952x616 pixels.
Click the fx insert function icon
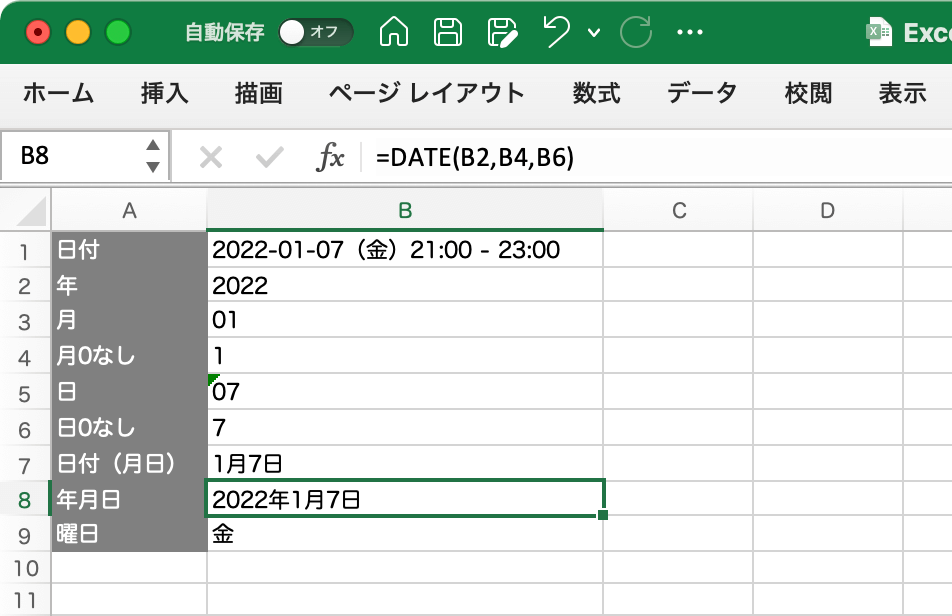point(330,157)
